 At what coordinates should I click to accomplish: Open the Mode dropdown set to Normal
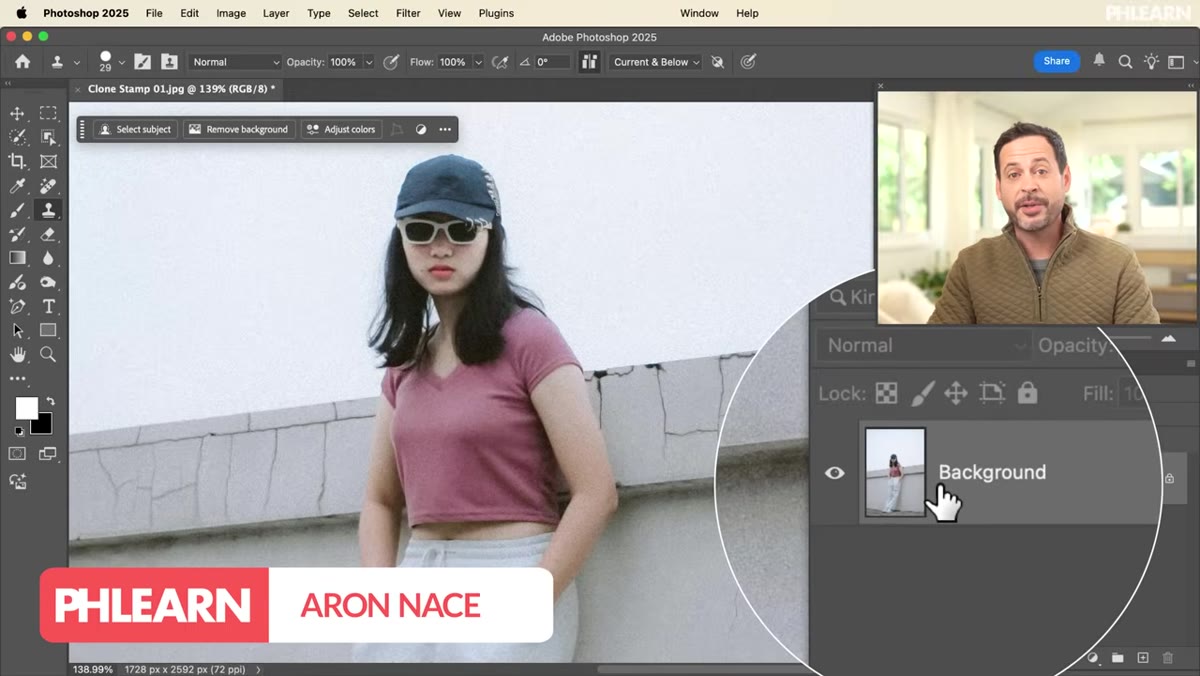pos(236,62)
